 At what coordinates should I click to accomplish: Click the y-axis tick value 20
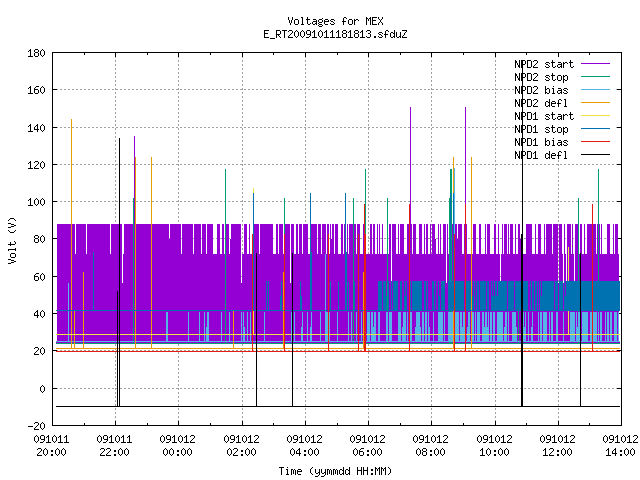[40, 351]
